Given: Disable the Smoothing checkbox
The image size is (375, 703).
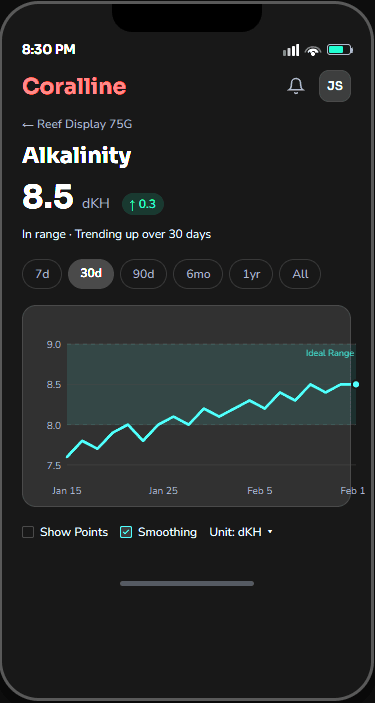Looking at the screenshot, I should 126,532.
